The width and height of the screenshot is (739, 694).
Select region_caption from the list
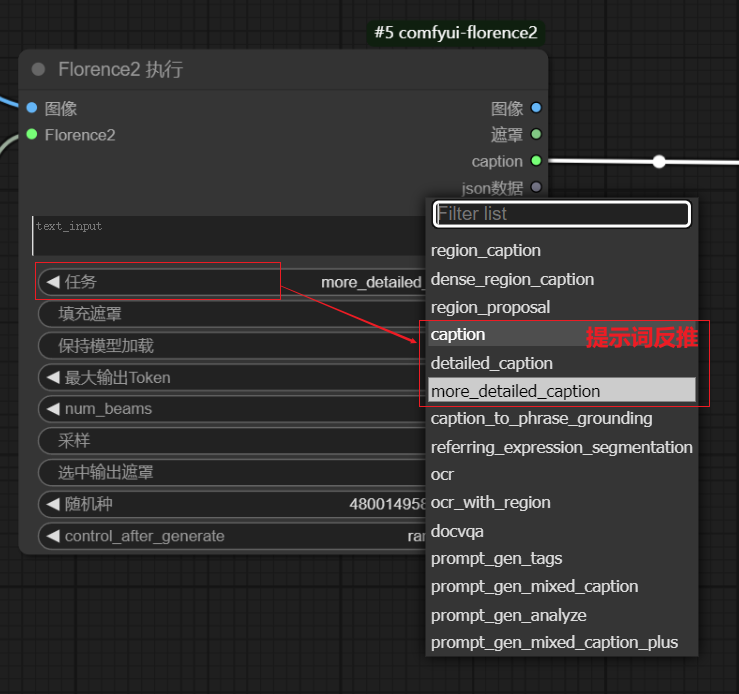click(561, 251)
